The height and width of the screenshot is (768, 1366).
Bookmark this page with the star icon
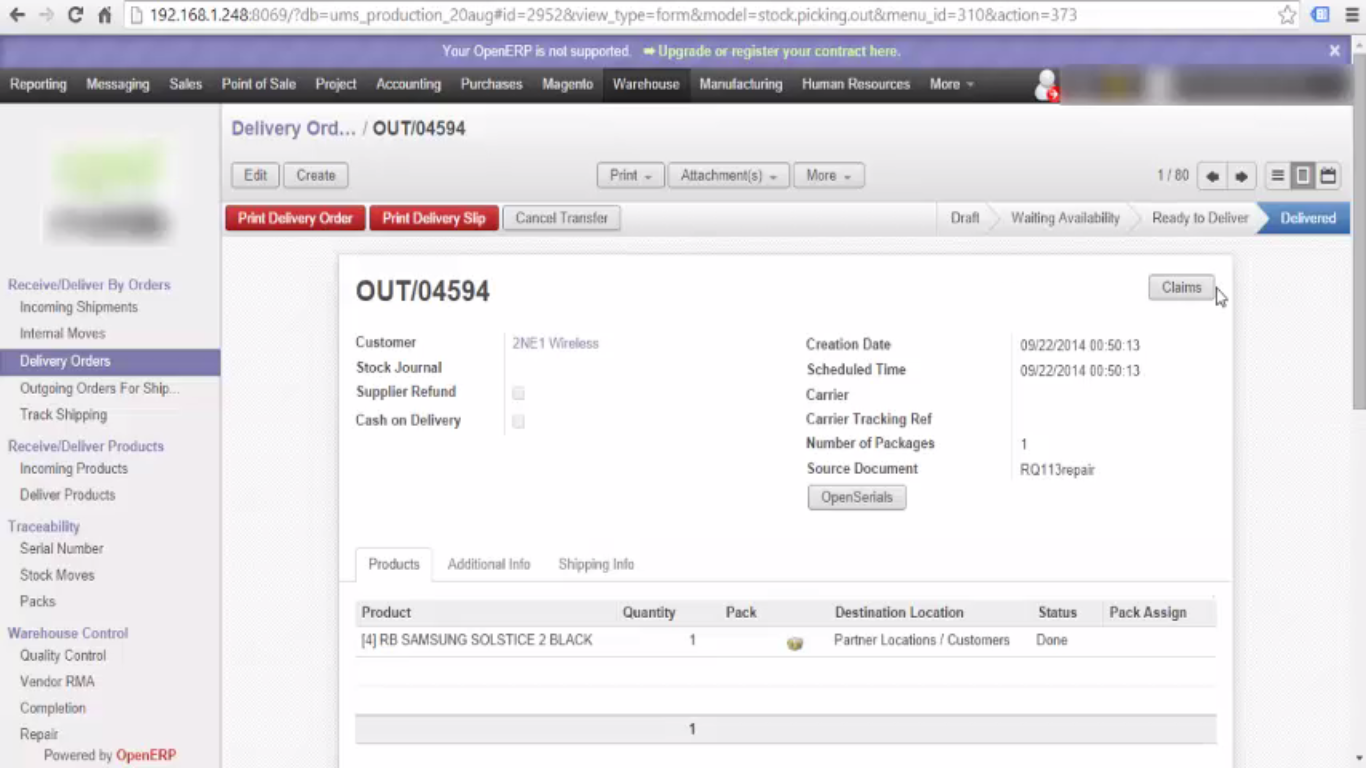click(1287, 15)
